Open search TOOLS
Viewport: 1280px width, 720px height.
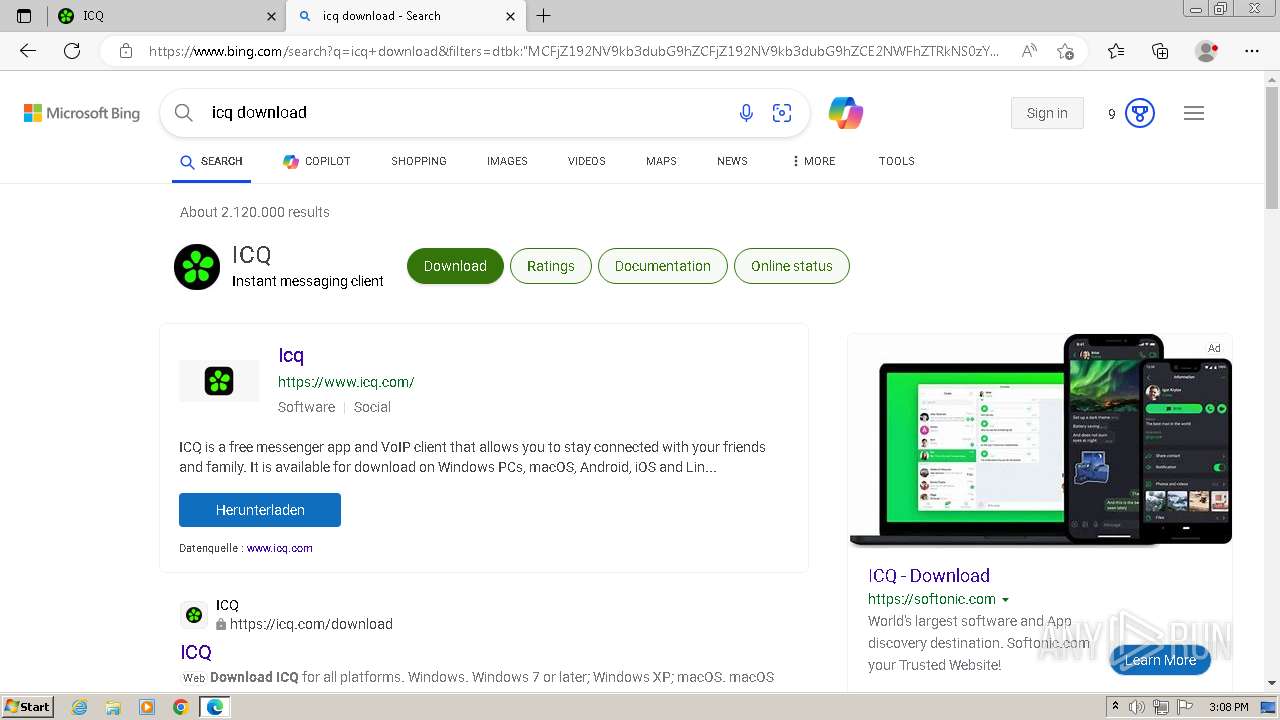click(x=897, y=161)
